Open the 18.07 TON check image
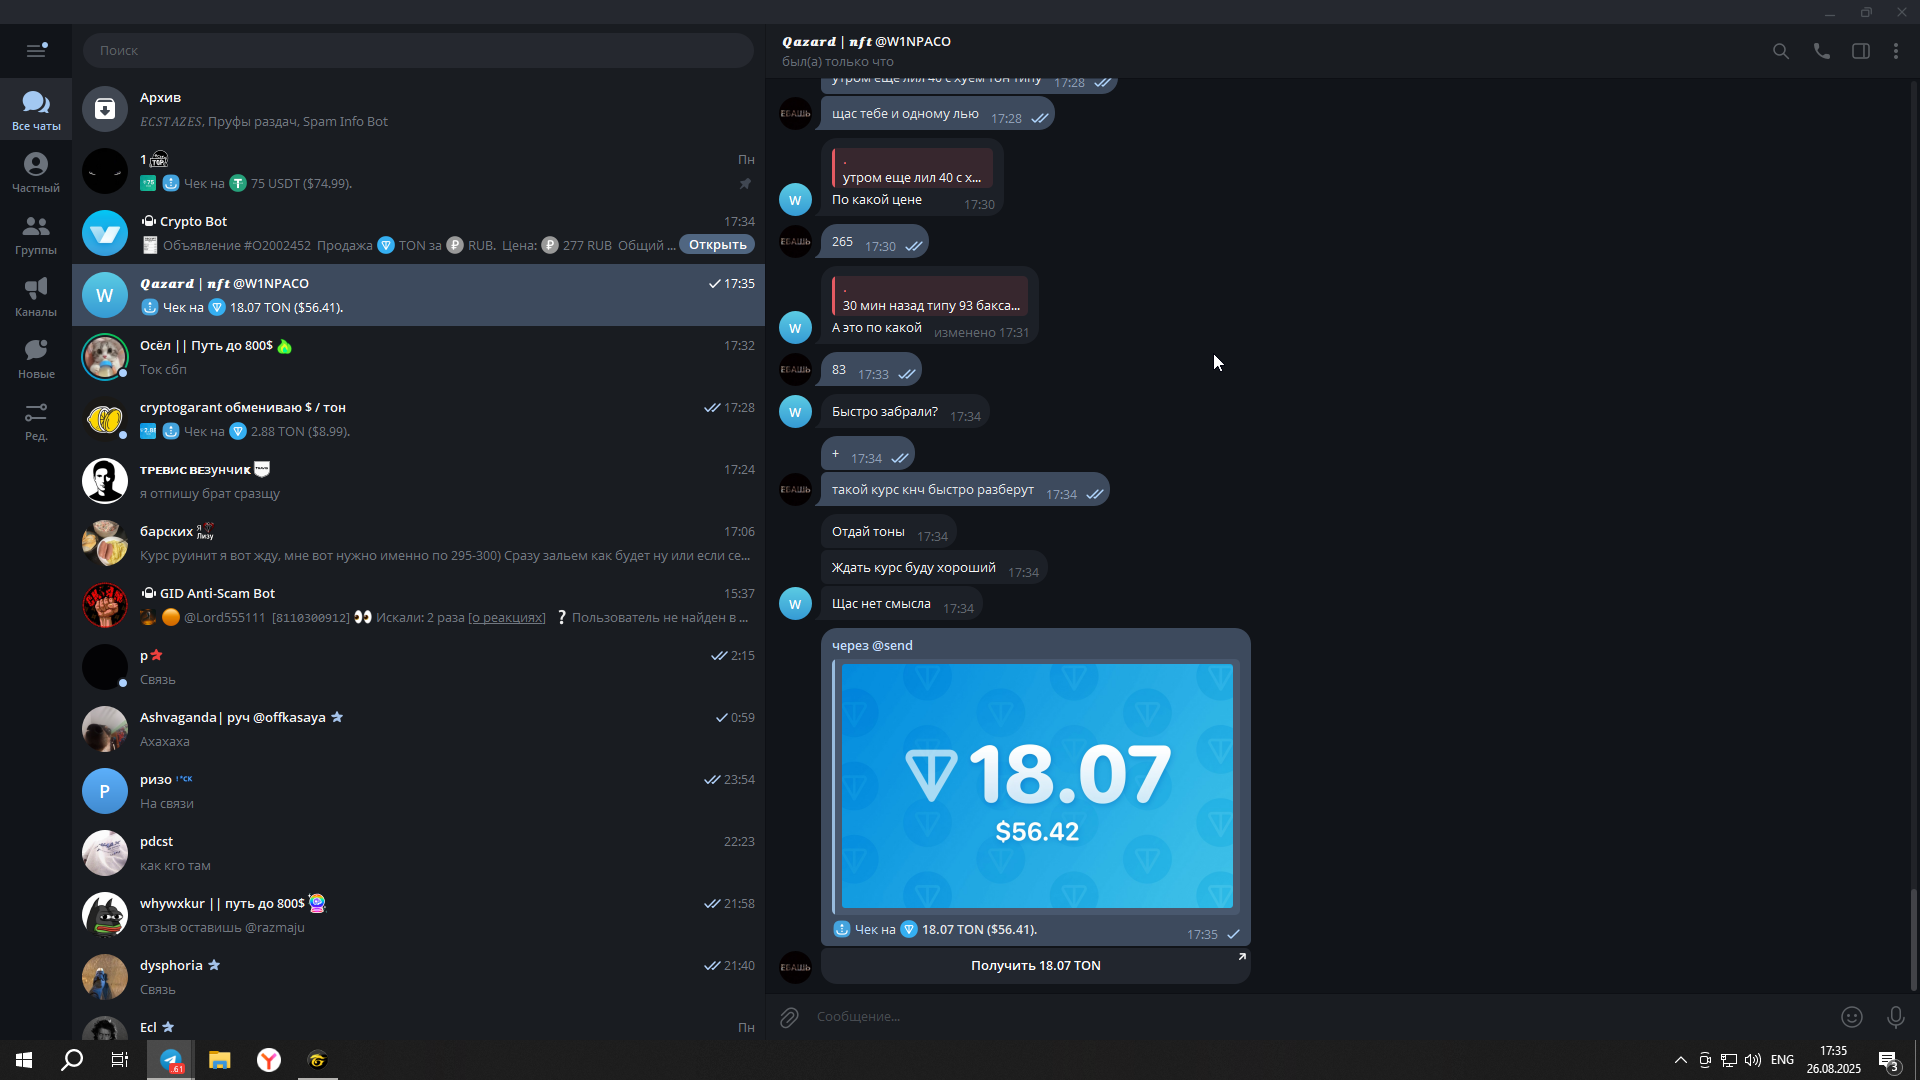The image size is (1920, 1080). tap(1037, 786)
